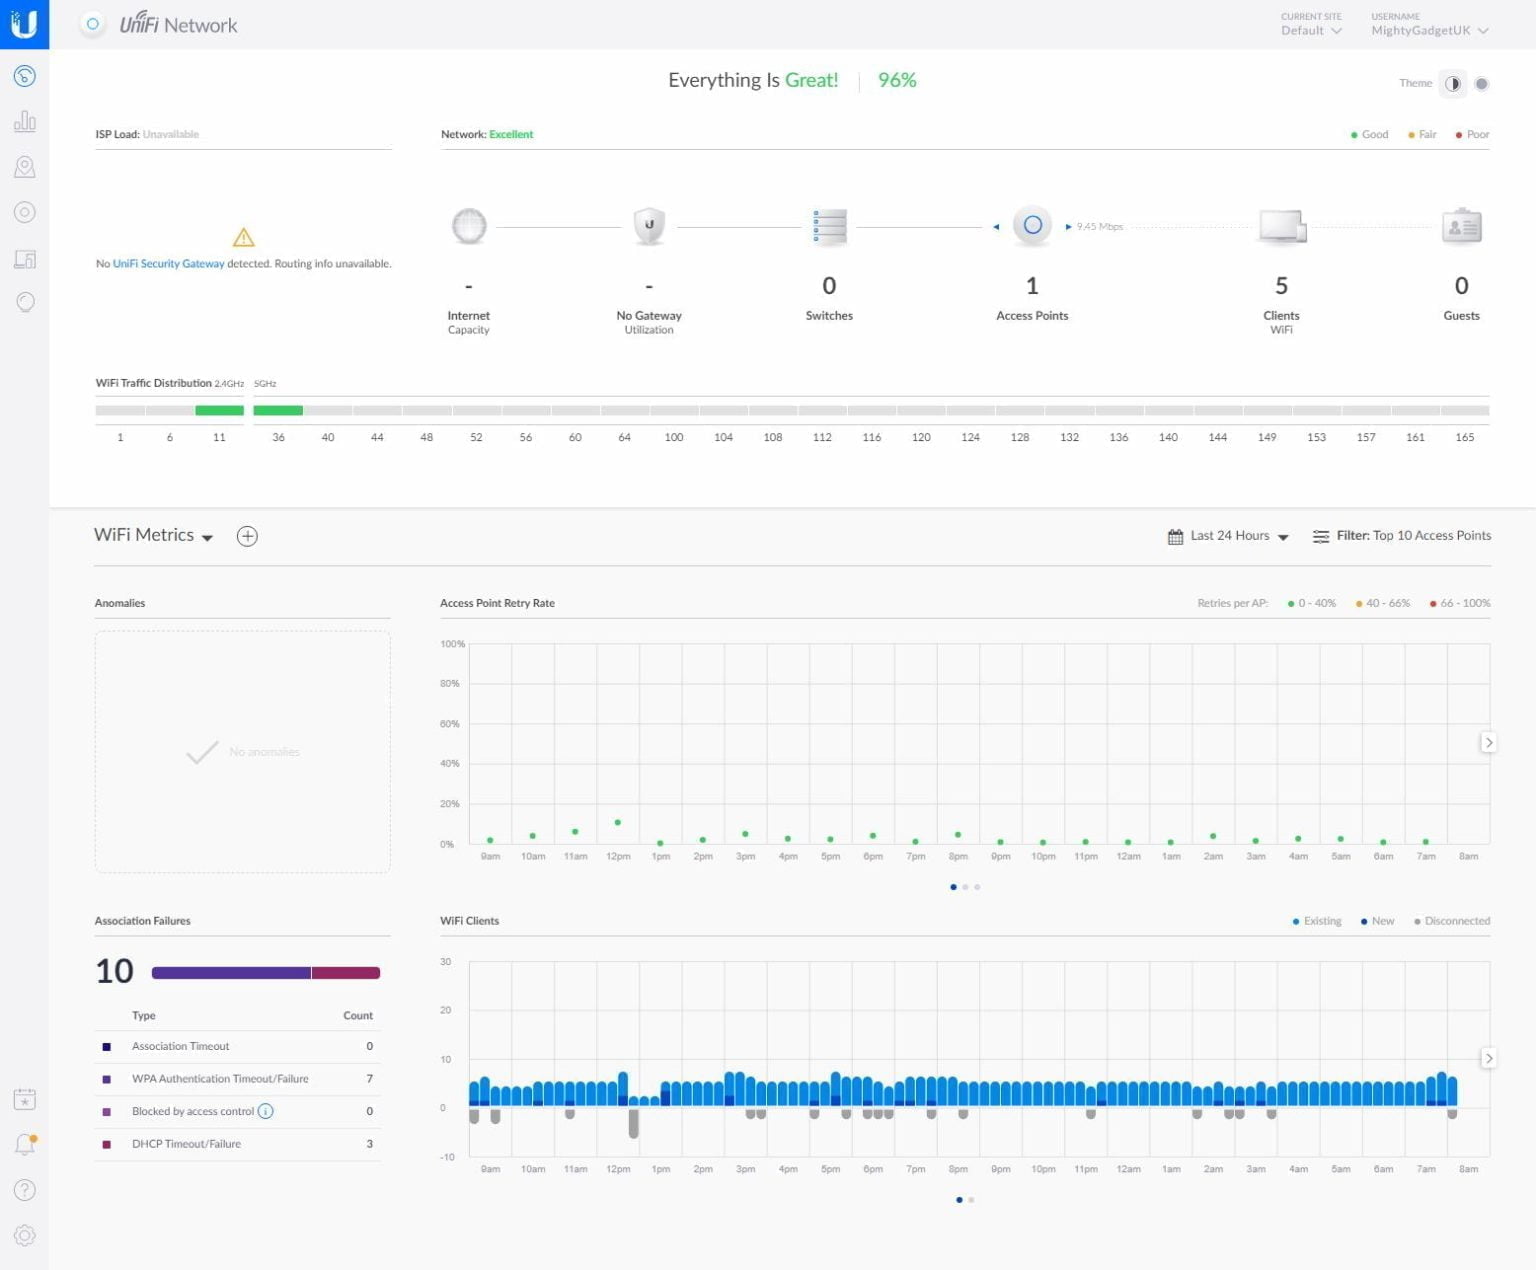The image size is (1536, 1270).
Task: Open the Alerts bell icon
Action: pyautogui.click(x=25, y=1145)
